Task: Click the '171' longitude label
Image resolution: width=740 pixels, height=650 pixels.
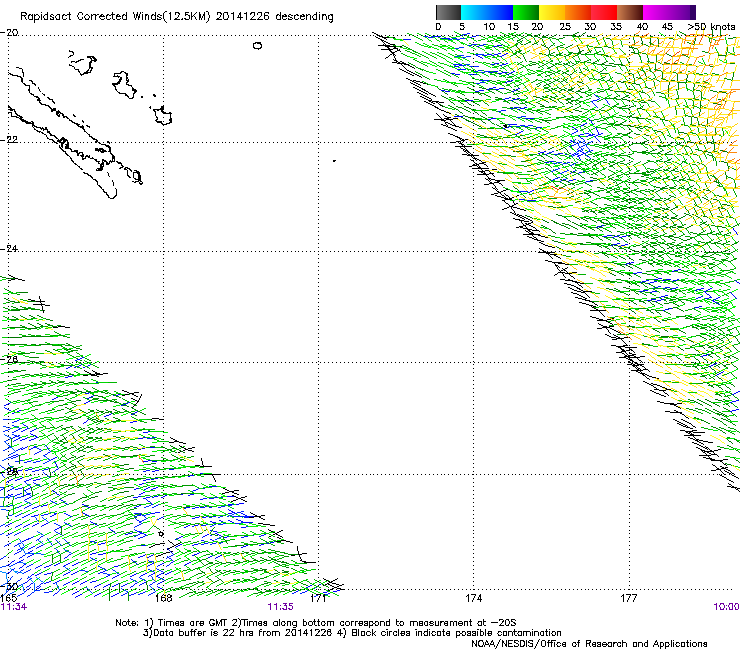Action: point(318,598)
